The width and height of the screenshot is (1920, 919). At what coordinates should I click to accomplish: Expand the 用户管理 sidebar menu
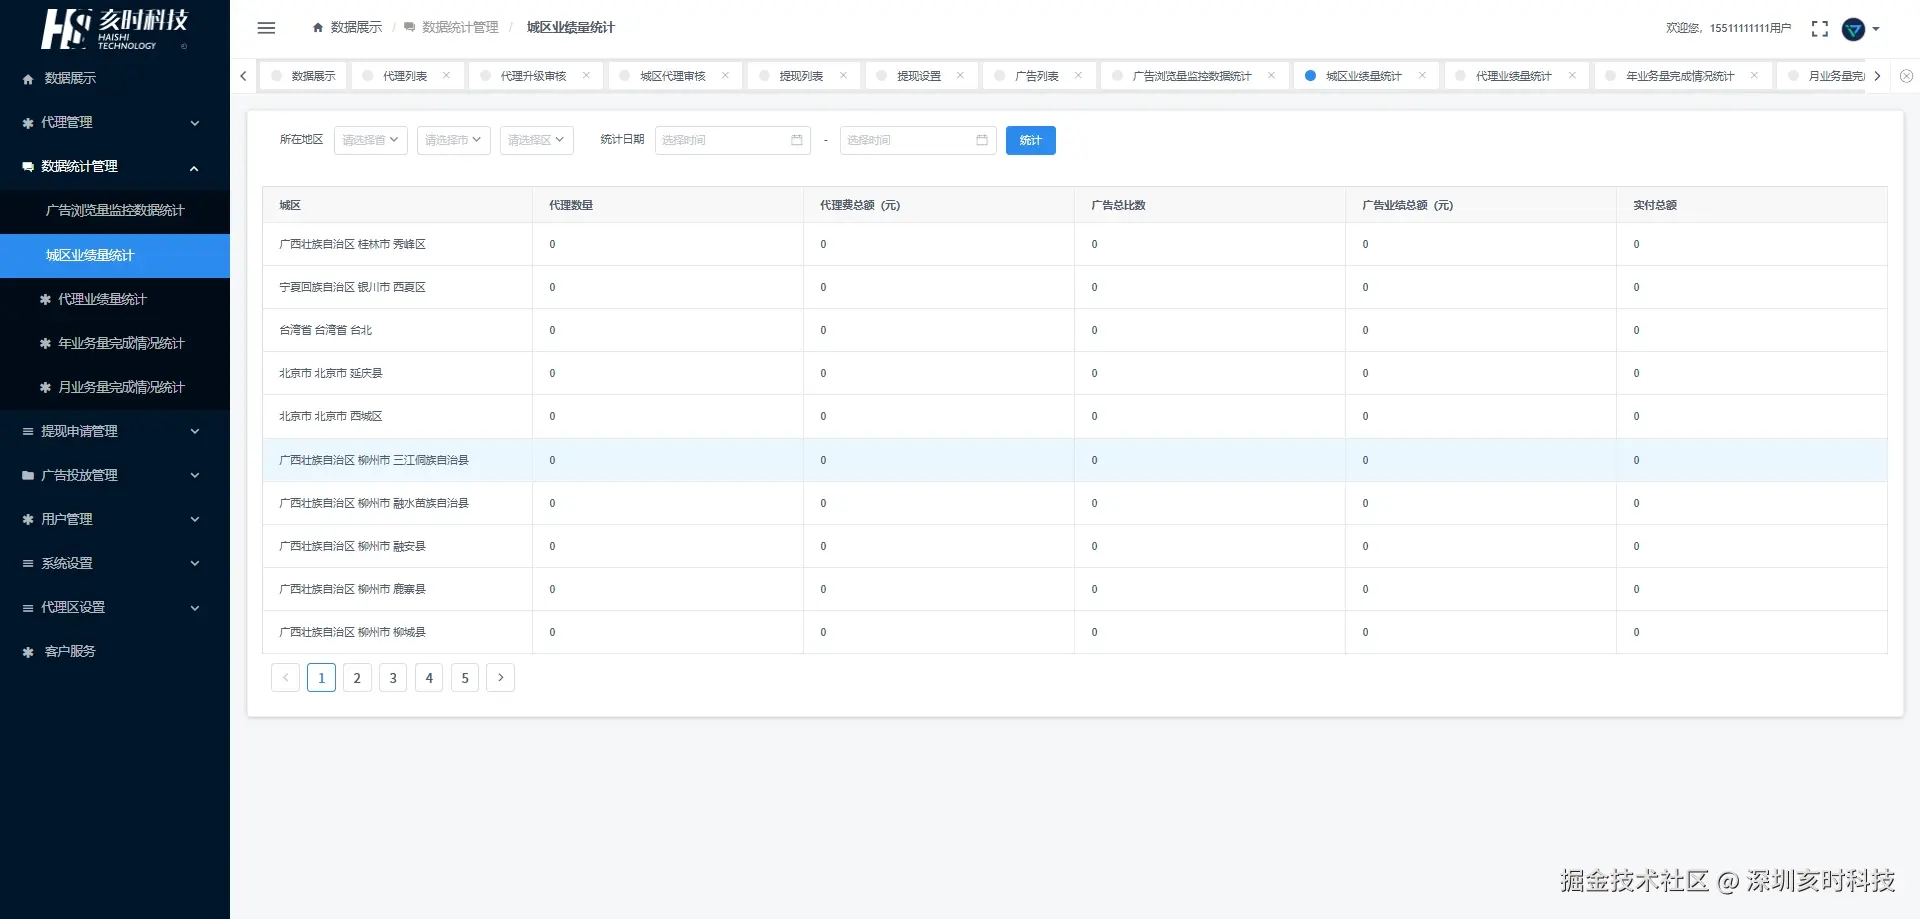(115, 519)
